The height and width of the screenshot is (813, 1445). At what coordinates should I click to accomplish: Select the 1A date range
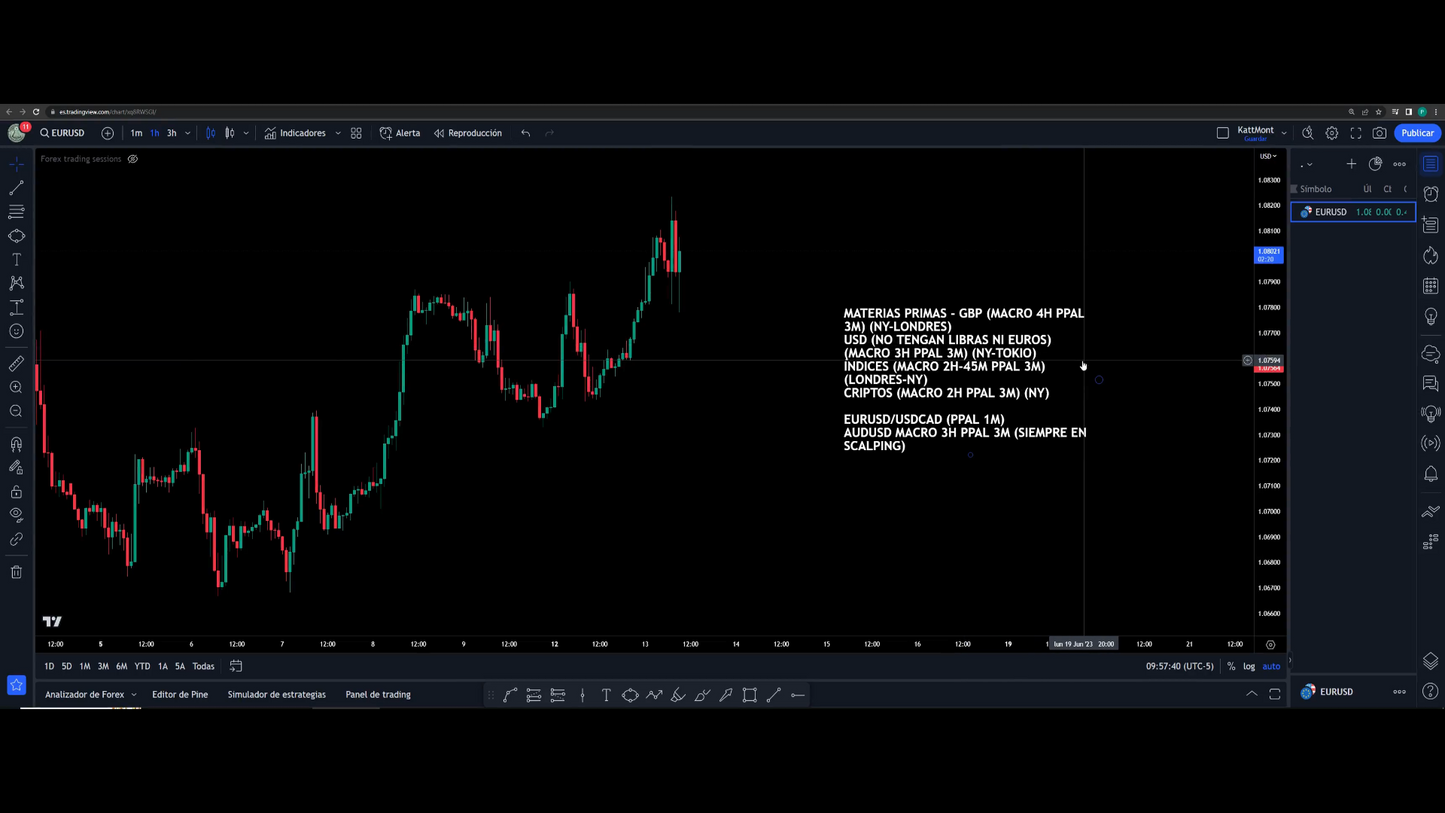[163, 666]
